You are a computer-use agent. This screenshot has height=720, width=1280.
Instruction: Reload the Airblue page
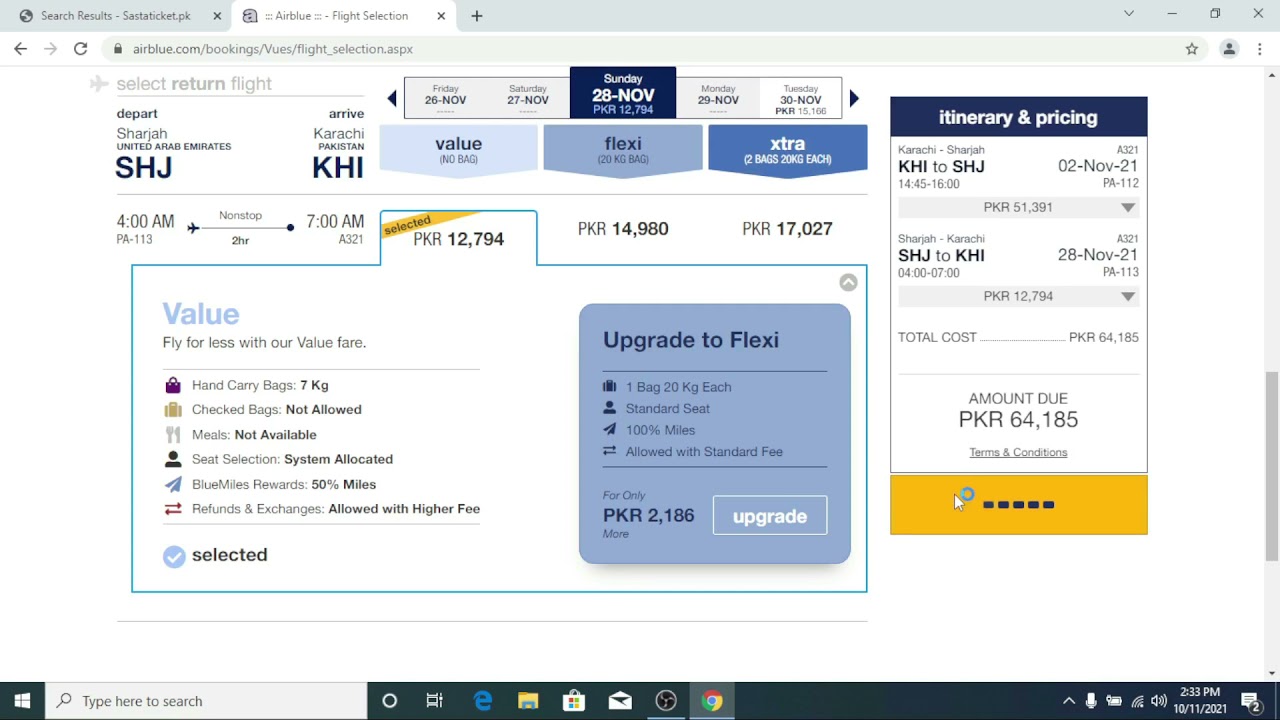click(x=80, y=48)
